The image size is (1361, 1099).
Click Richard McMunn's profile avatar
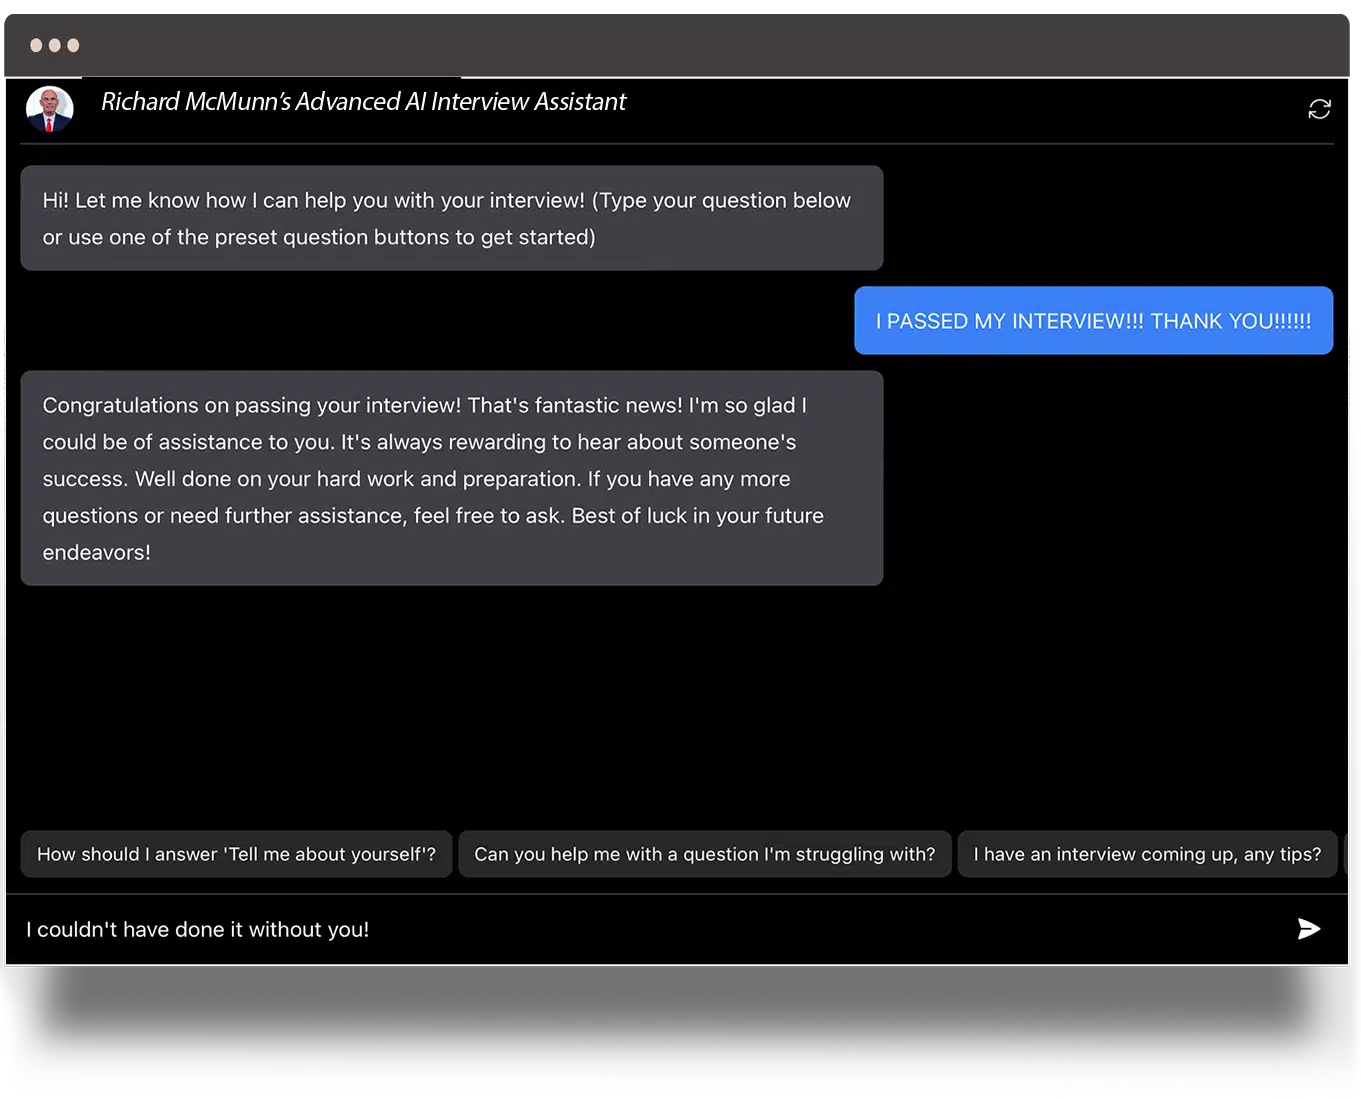[49, 109]
